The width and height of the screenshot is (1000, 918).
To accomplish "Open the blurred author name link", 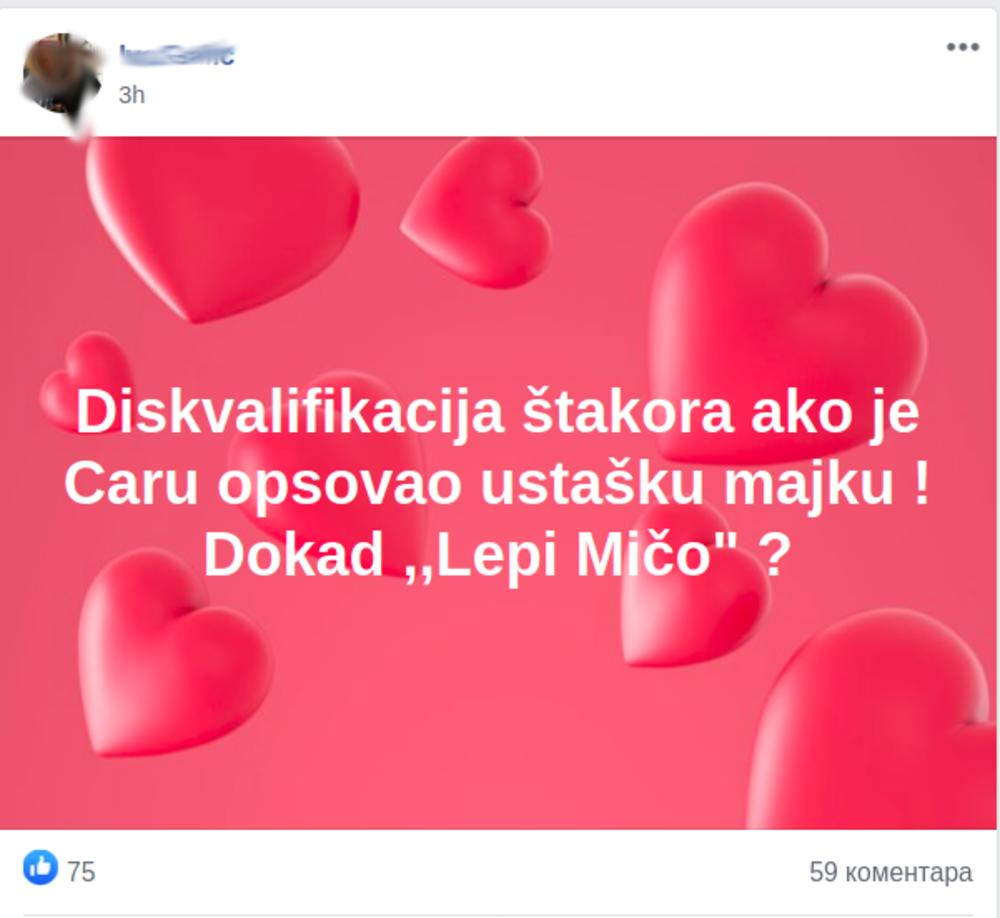I will click(177, 55).
